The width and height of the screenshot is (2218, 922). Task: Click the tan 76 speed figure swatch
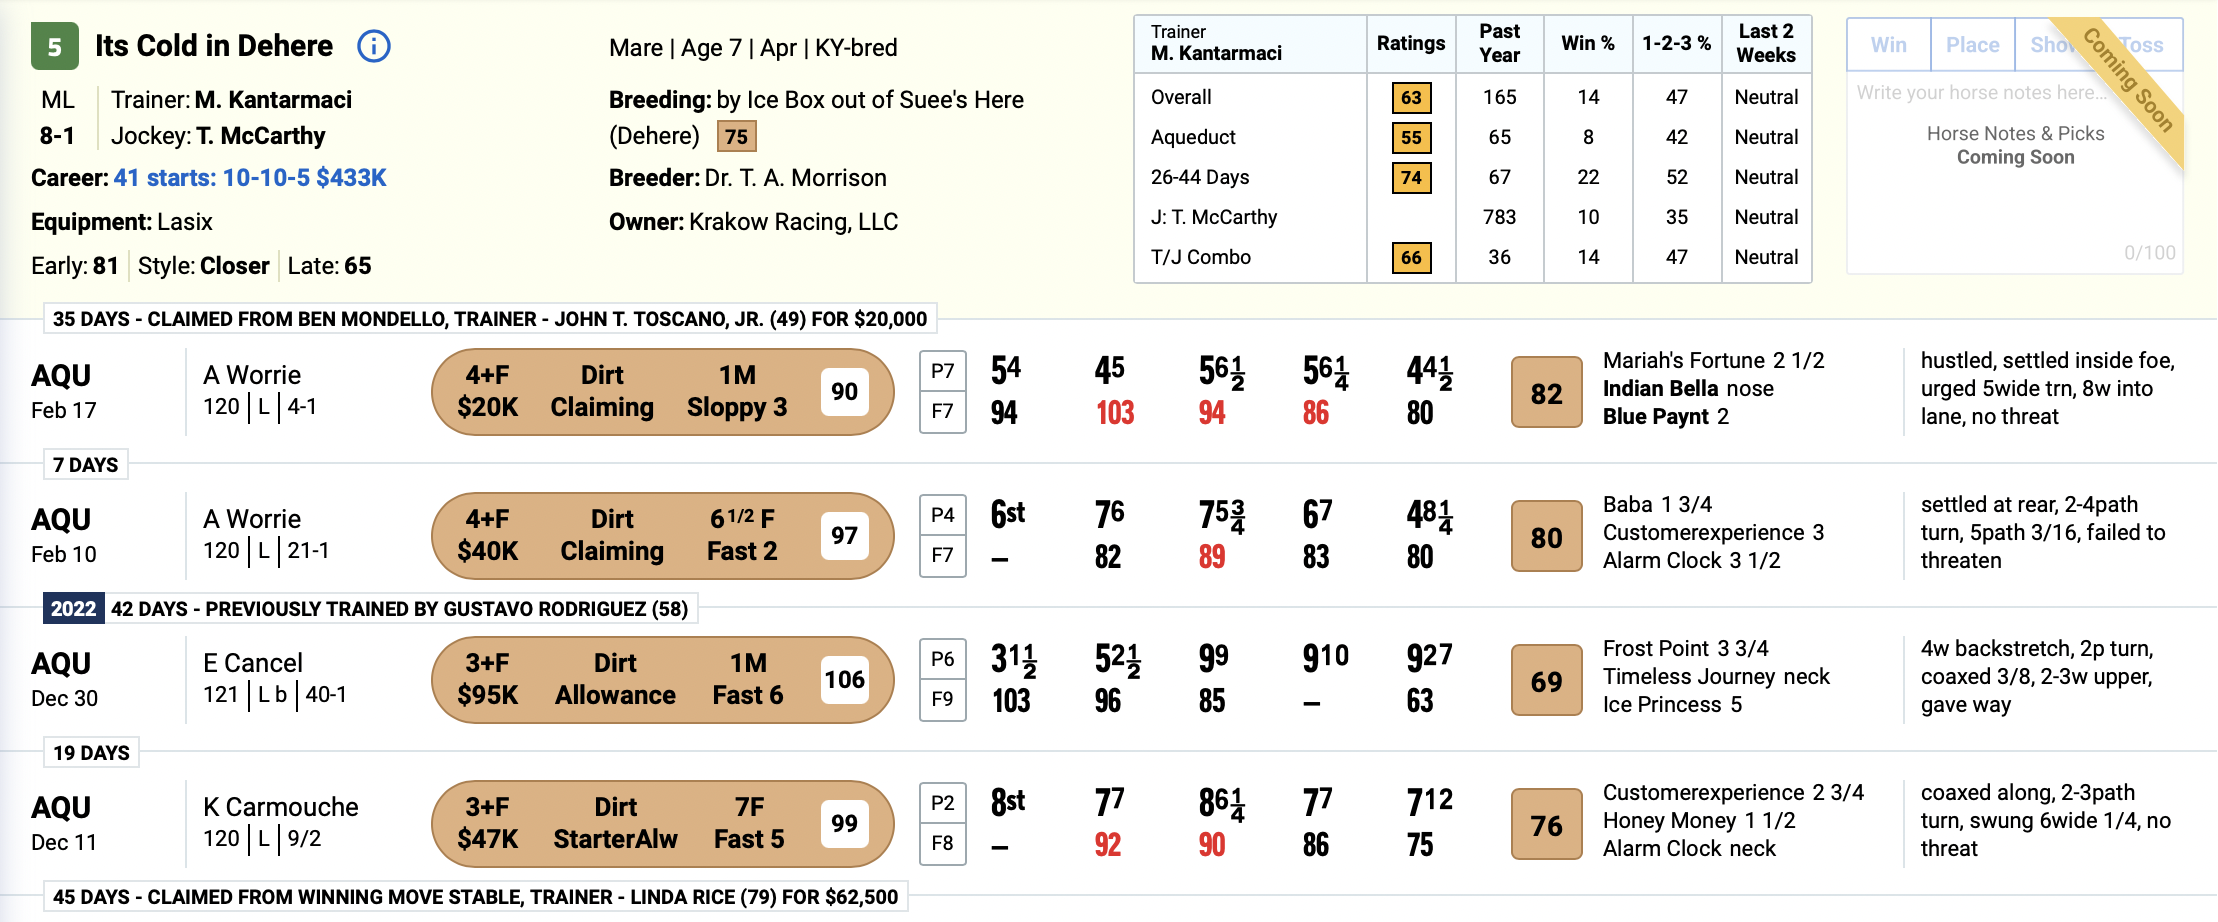(x=1546, y=825)
